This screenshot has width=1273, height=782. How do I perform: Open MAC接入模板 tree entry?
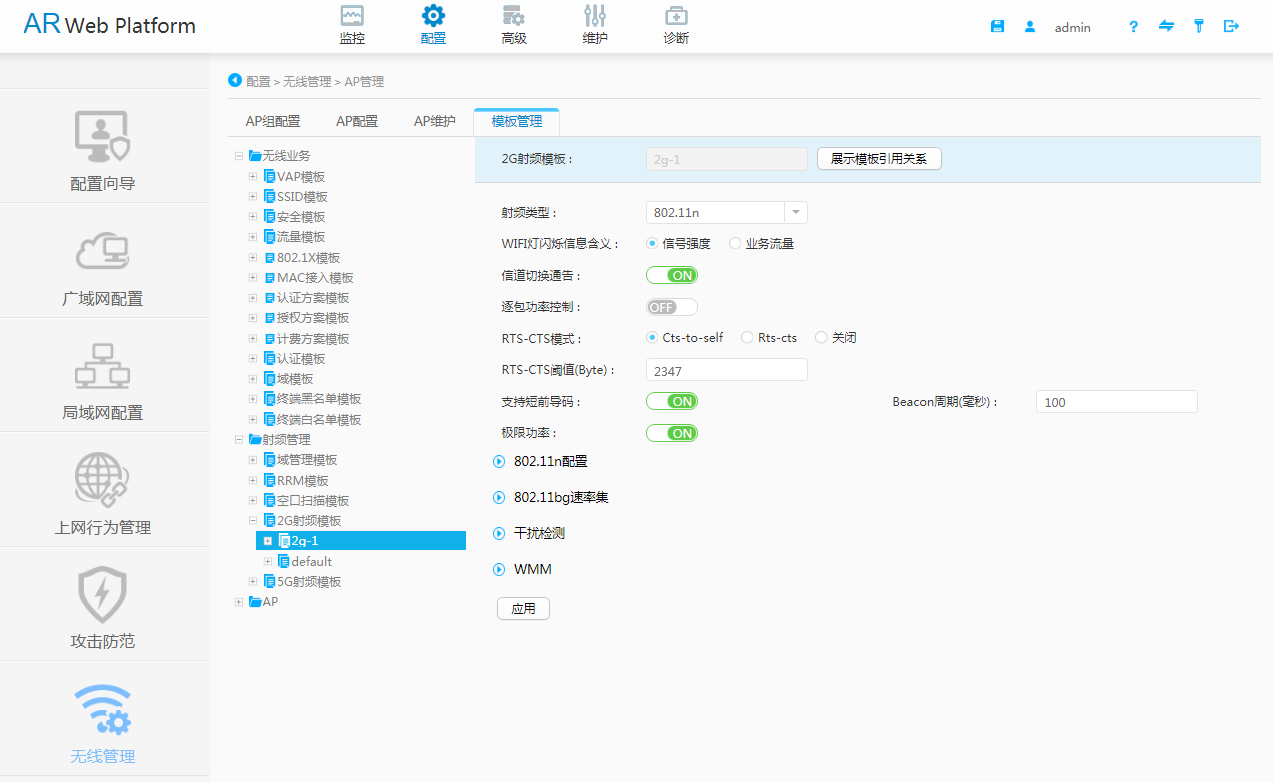[x=315, y=278]
